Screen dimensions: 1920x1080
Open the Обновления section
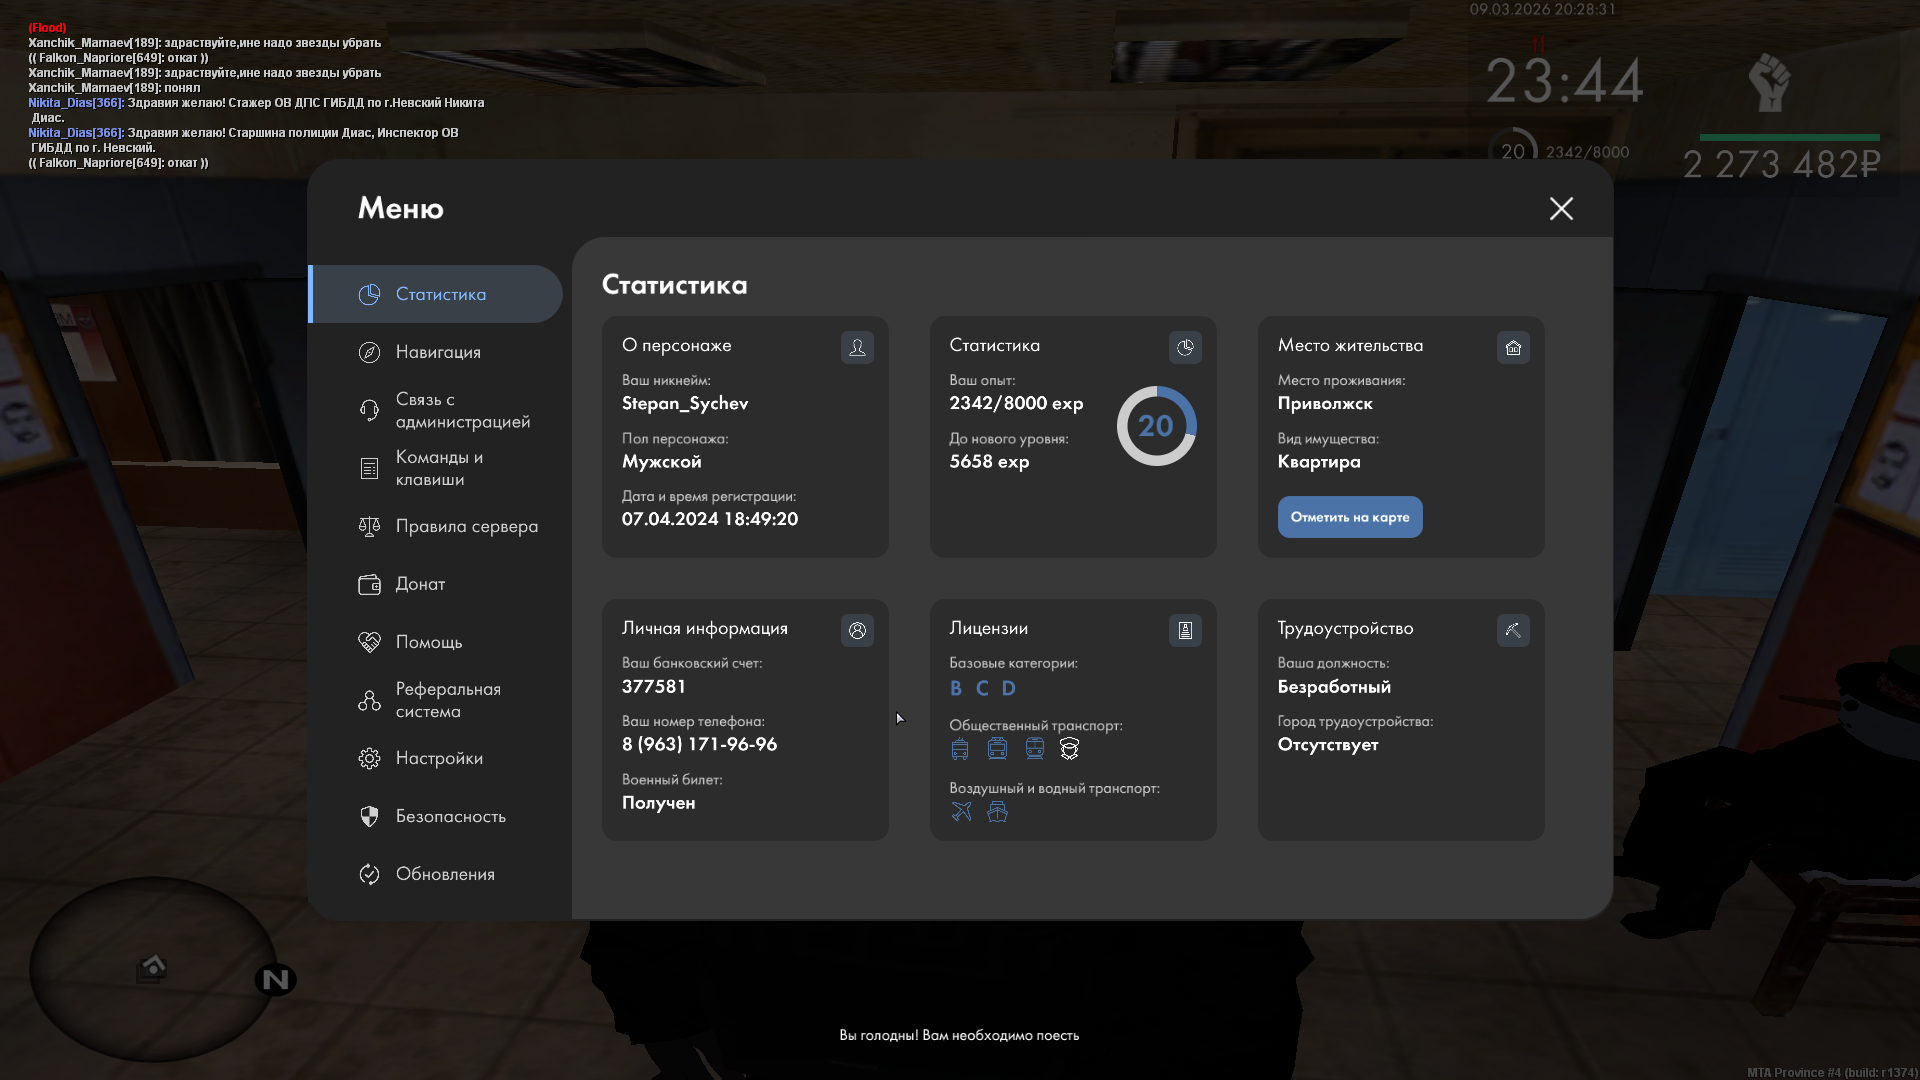[444, 874]
